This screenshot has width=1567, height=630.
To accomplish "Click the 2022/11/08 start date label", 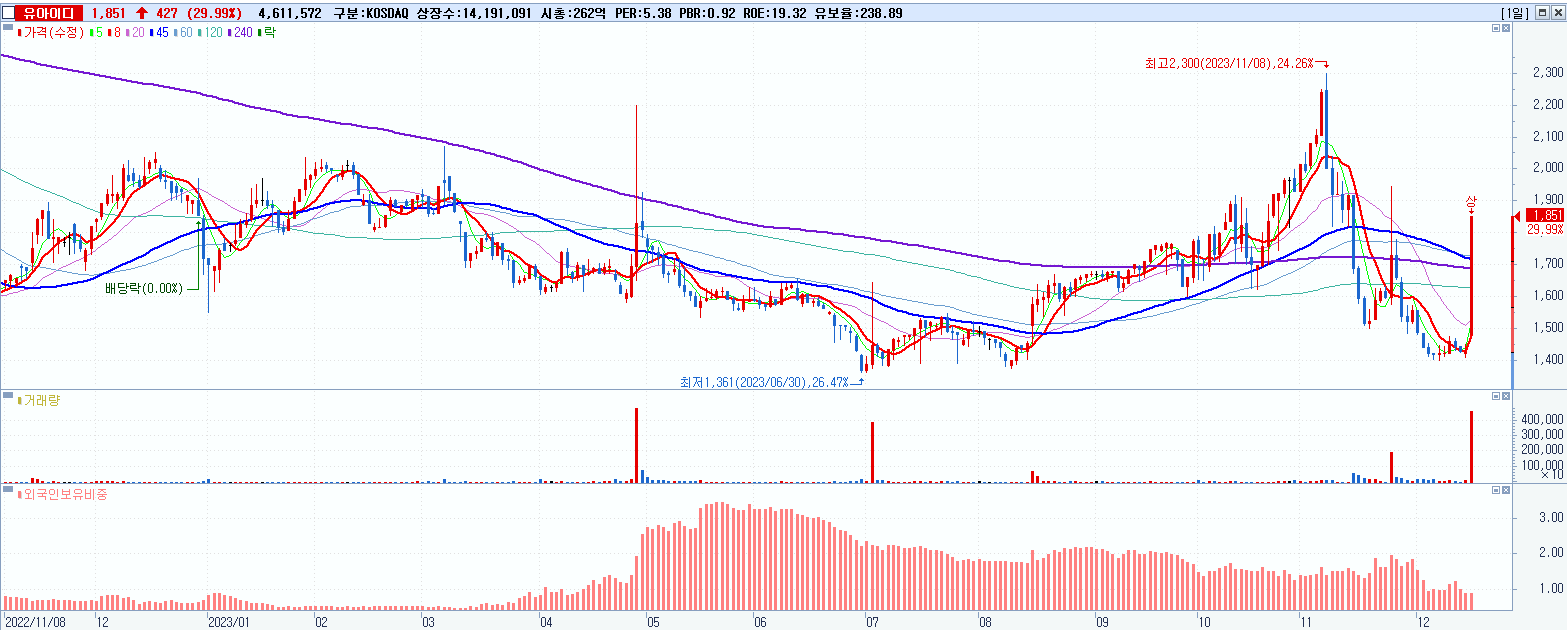I will (x=34, y=621).
